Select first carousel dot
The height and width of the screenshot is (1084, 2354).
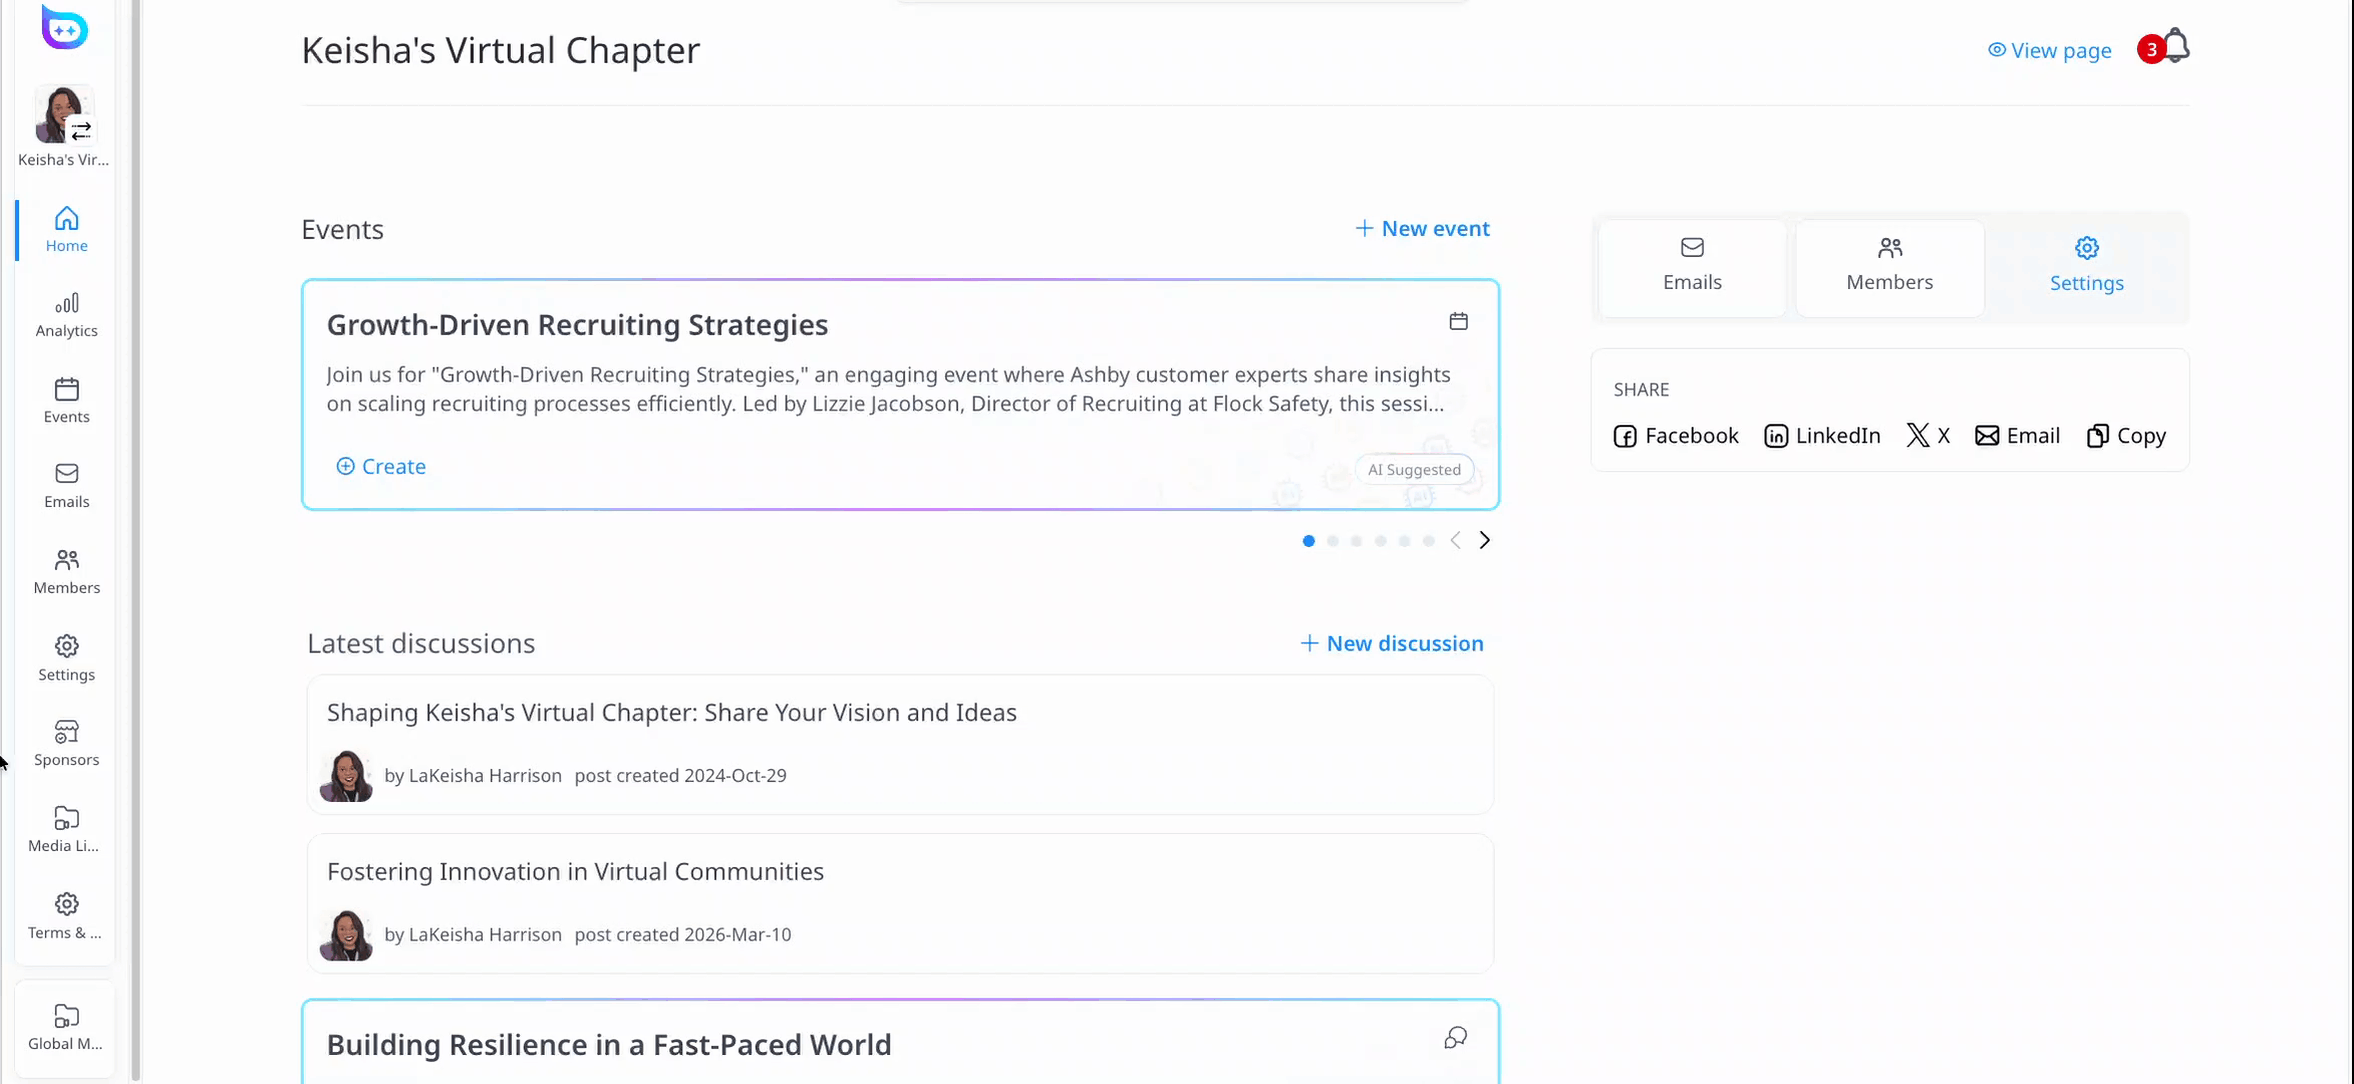(x=1309, y=541)
